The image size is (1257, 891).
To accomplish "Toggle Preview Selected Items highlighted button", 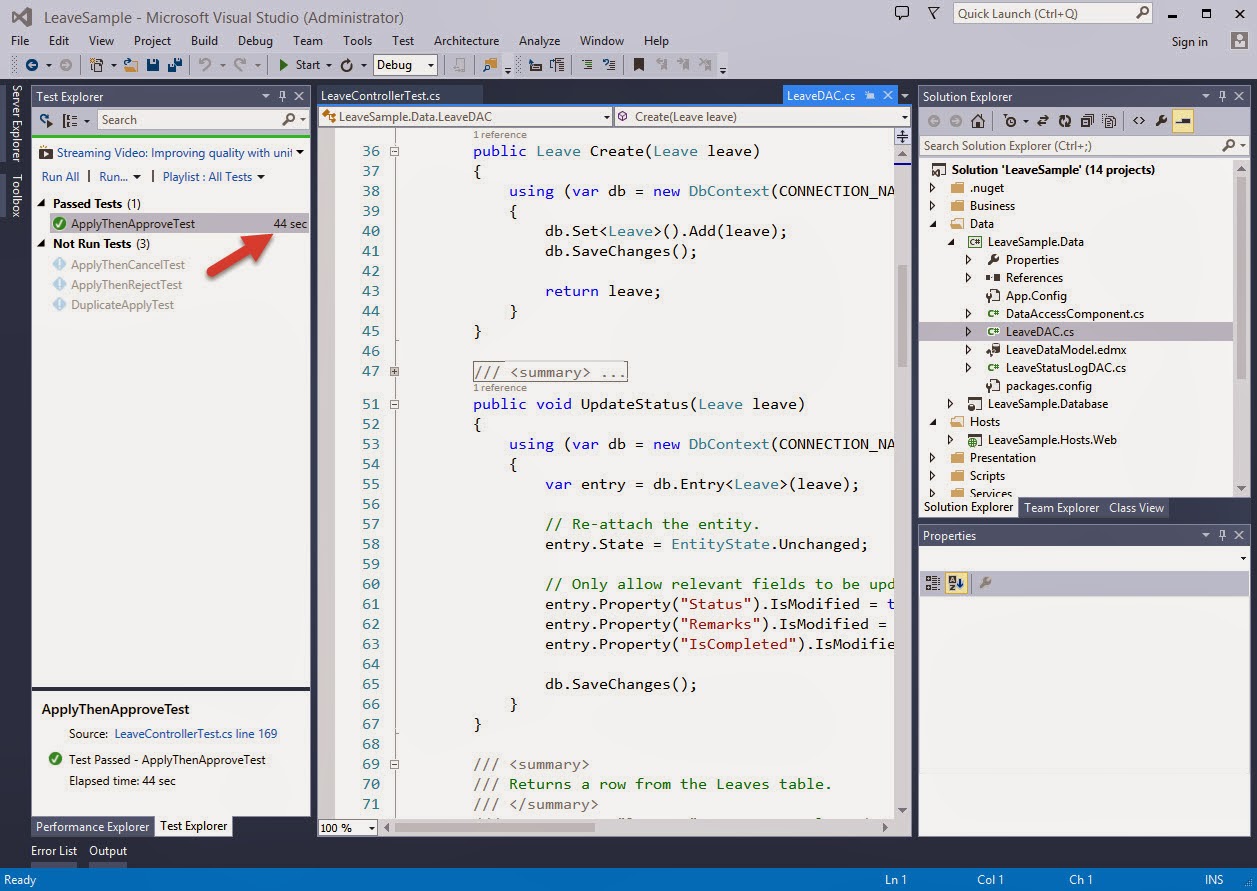I will point(1183,121).
